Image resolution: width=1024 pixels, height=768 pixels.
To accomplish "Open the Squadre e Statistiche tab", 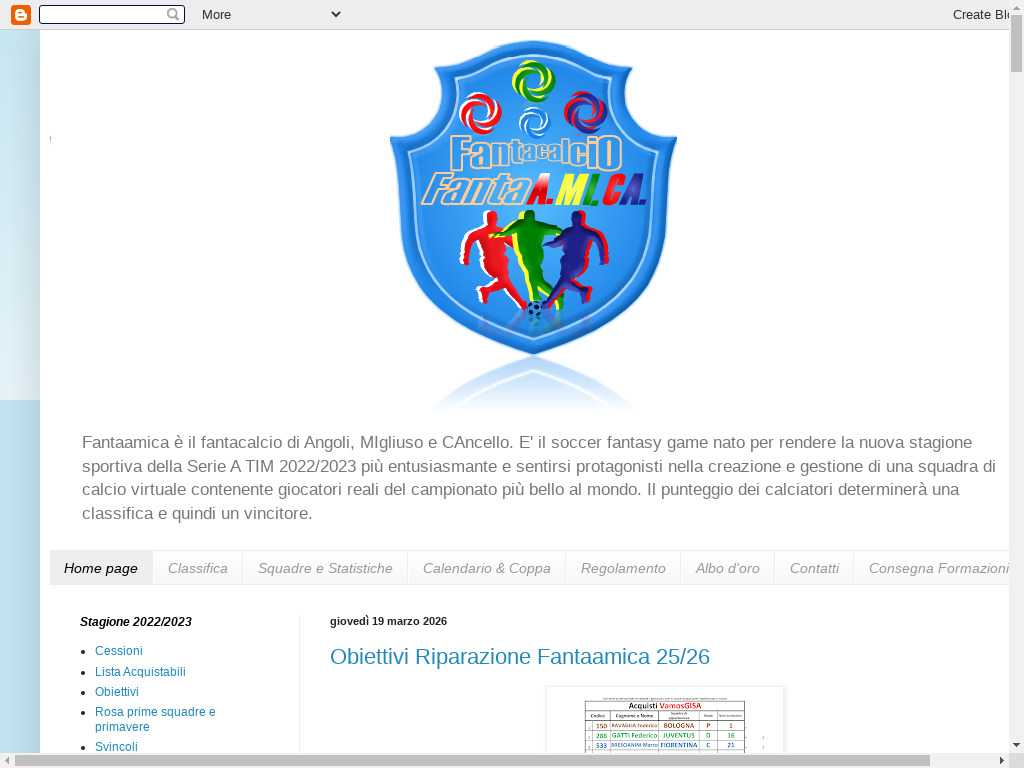I will pos(325,568).
